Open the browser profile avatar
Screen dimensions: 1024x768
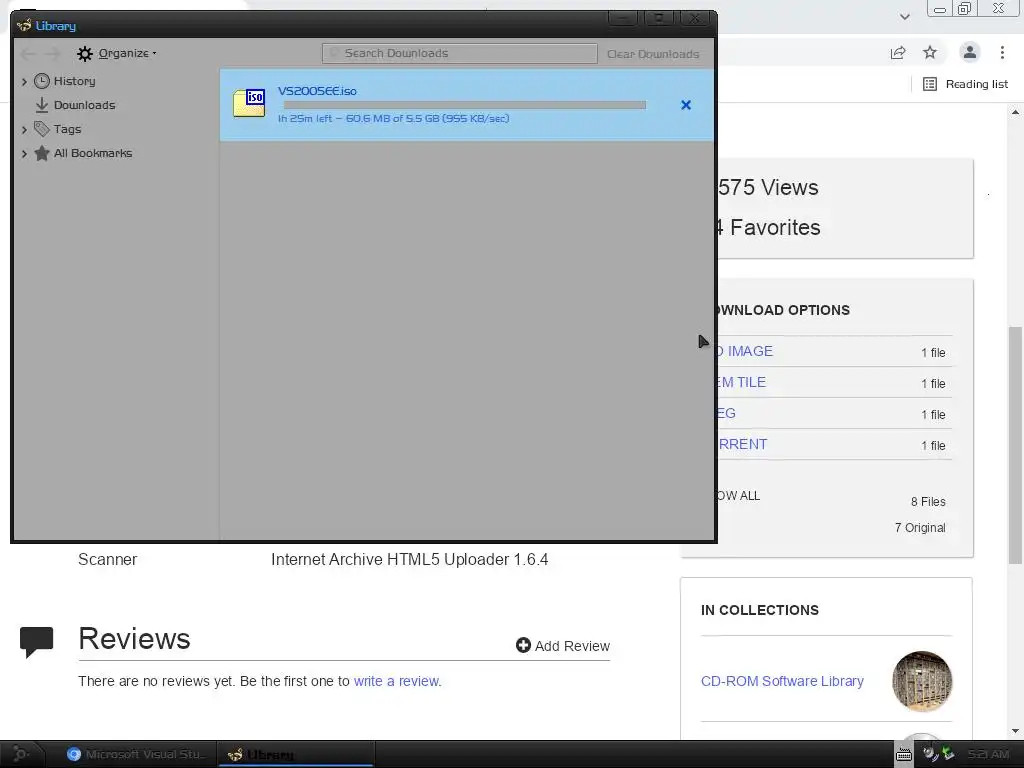pos(970,52)
